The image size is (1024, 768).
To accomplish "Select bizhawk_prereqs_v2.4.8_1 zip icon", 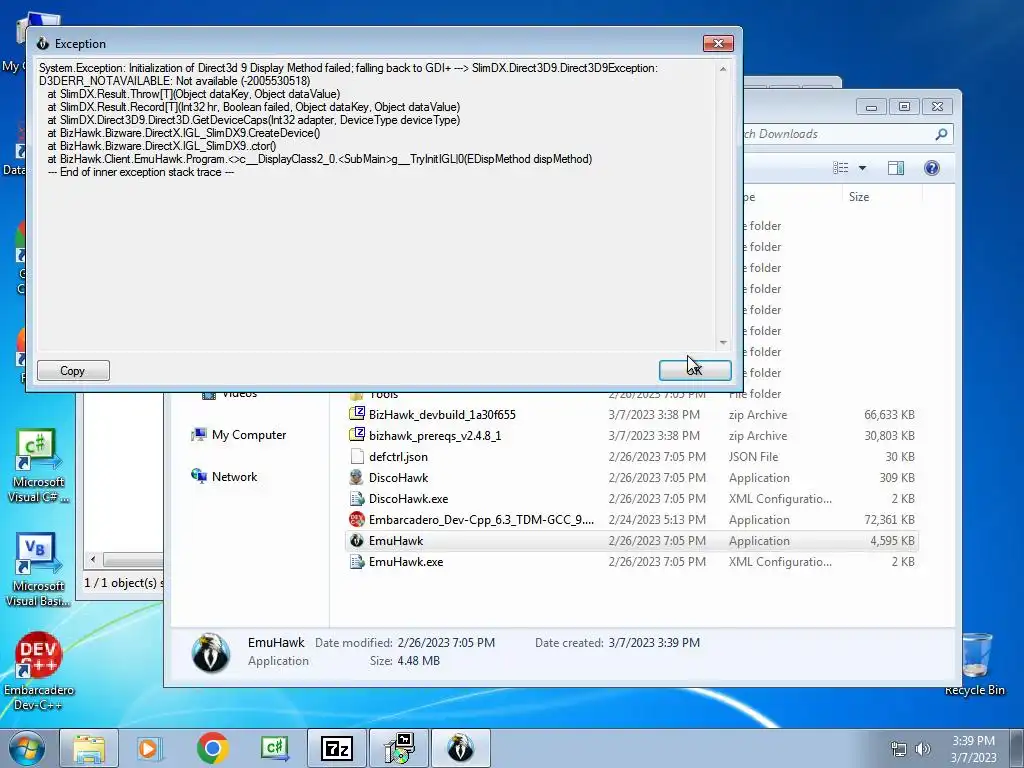I will pyautogui.click(x=357, y=435).
